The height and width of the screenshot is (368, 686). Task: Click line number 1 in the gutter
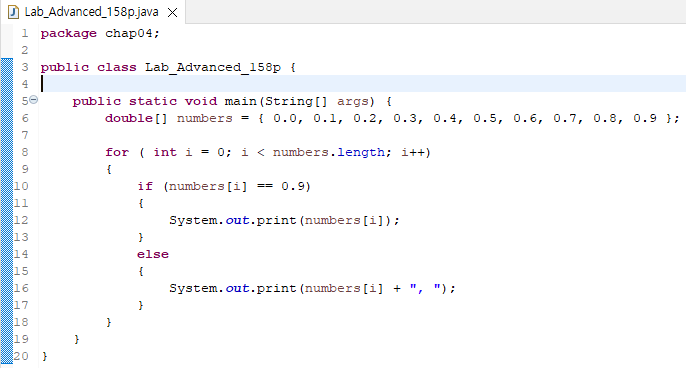[25, 33]
